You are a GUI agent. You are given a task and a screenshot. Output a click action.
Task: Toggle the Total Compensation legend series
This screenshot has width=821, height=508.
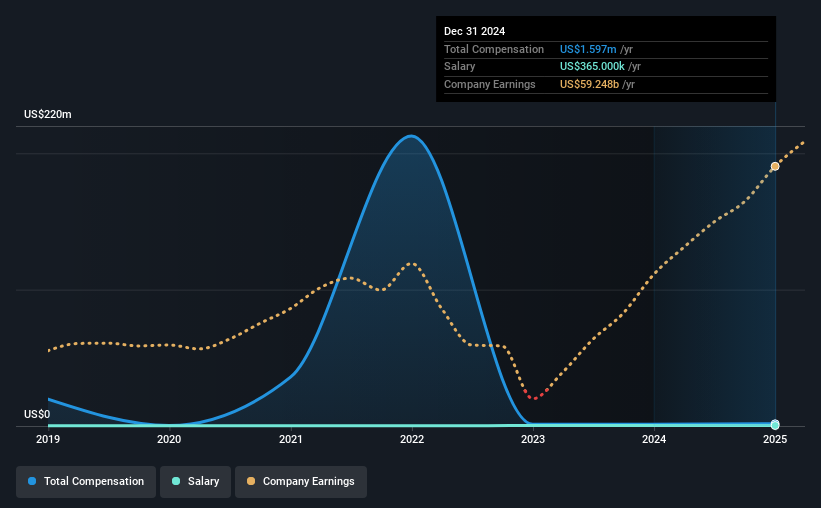[x=86, y=481]
